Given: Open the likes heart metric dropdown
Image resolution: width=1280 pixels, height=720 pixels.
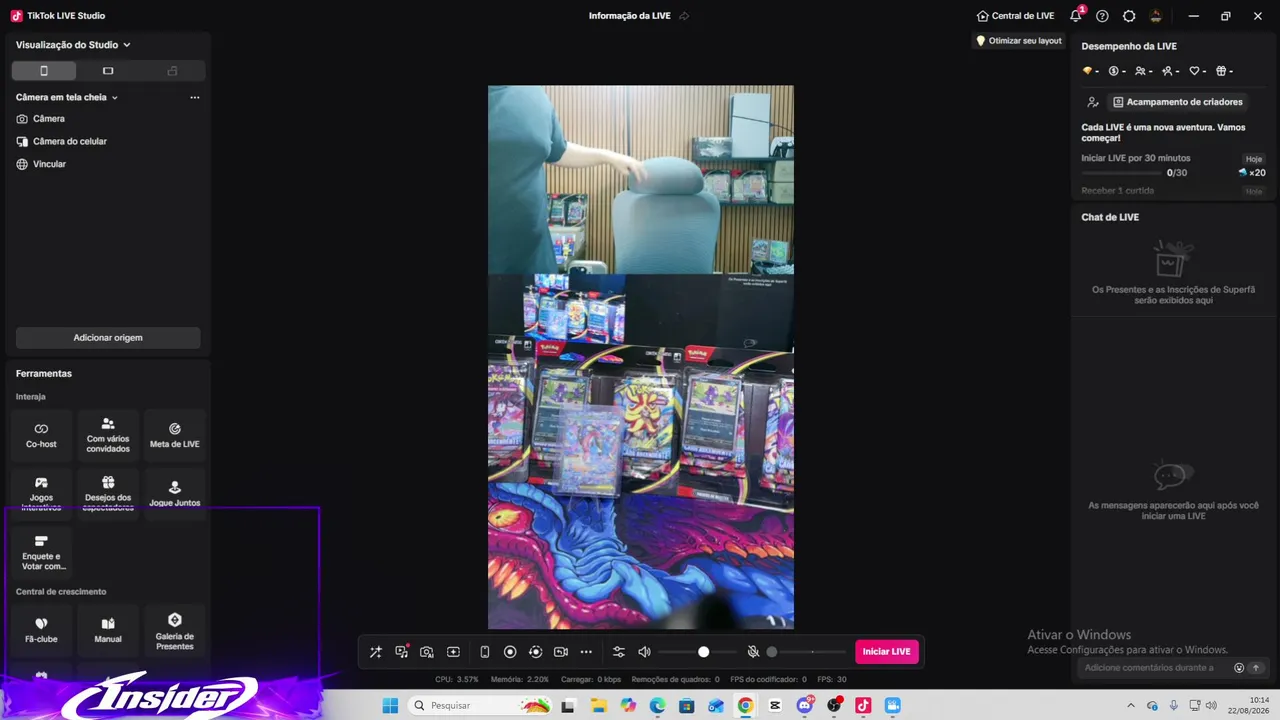Looking at the screenshot, I should [x=1198, y=71].
